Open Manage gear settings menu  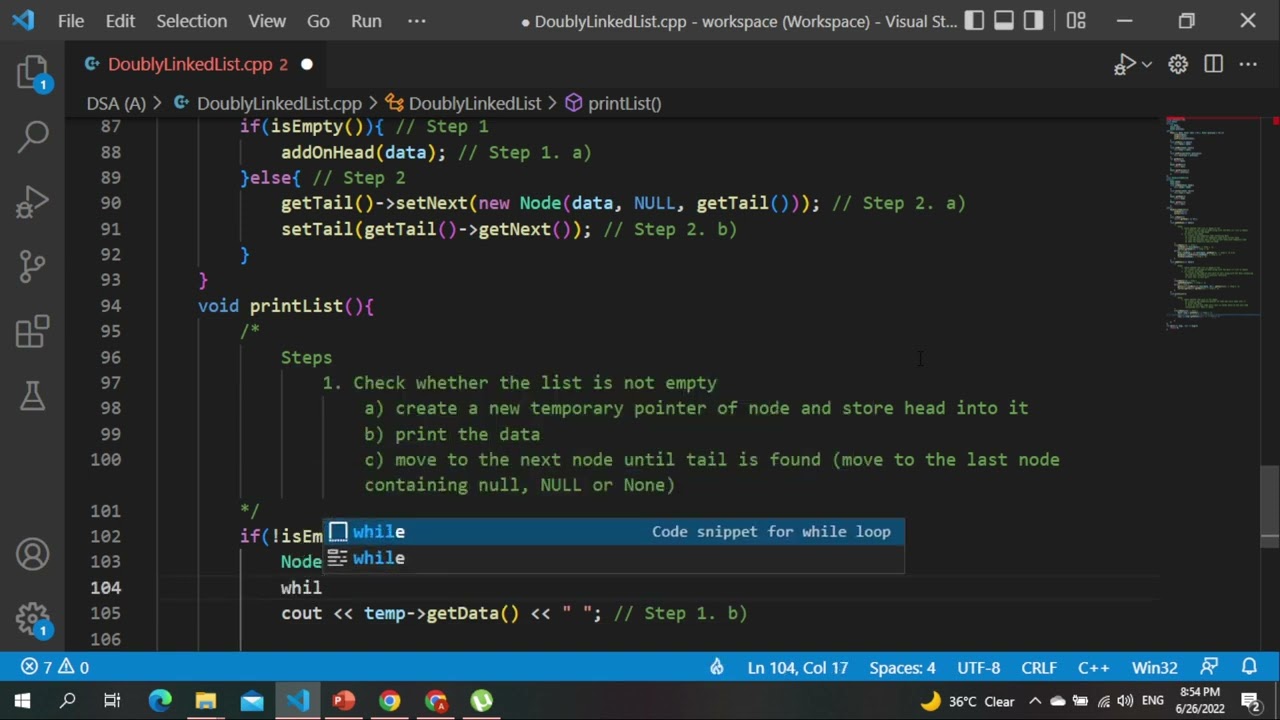tap(33, 619)
